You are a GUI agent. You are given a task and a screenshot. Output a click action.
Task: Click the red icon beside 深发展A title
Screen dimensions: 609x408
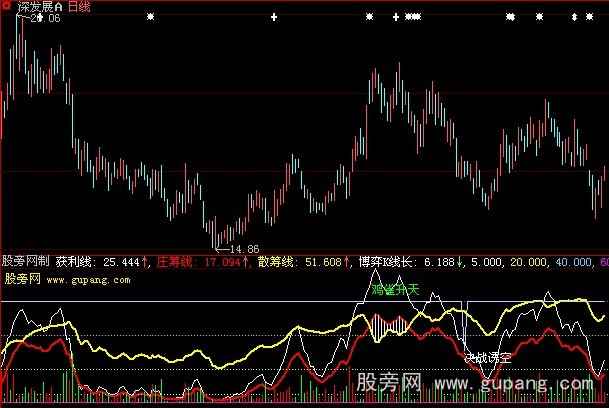tap(6, 5)
